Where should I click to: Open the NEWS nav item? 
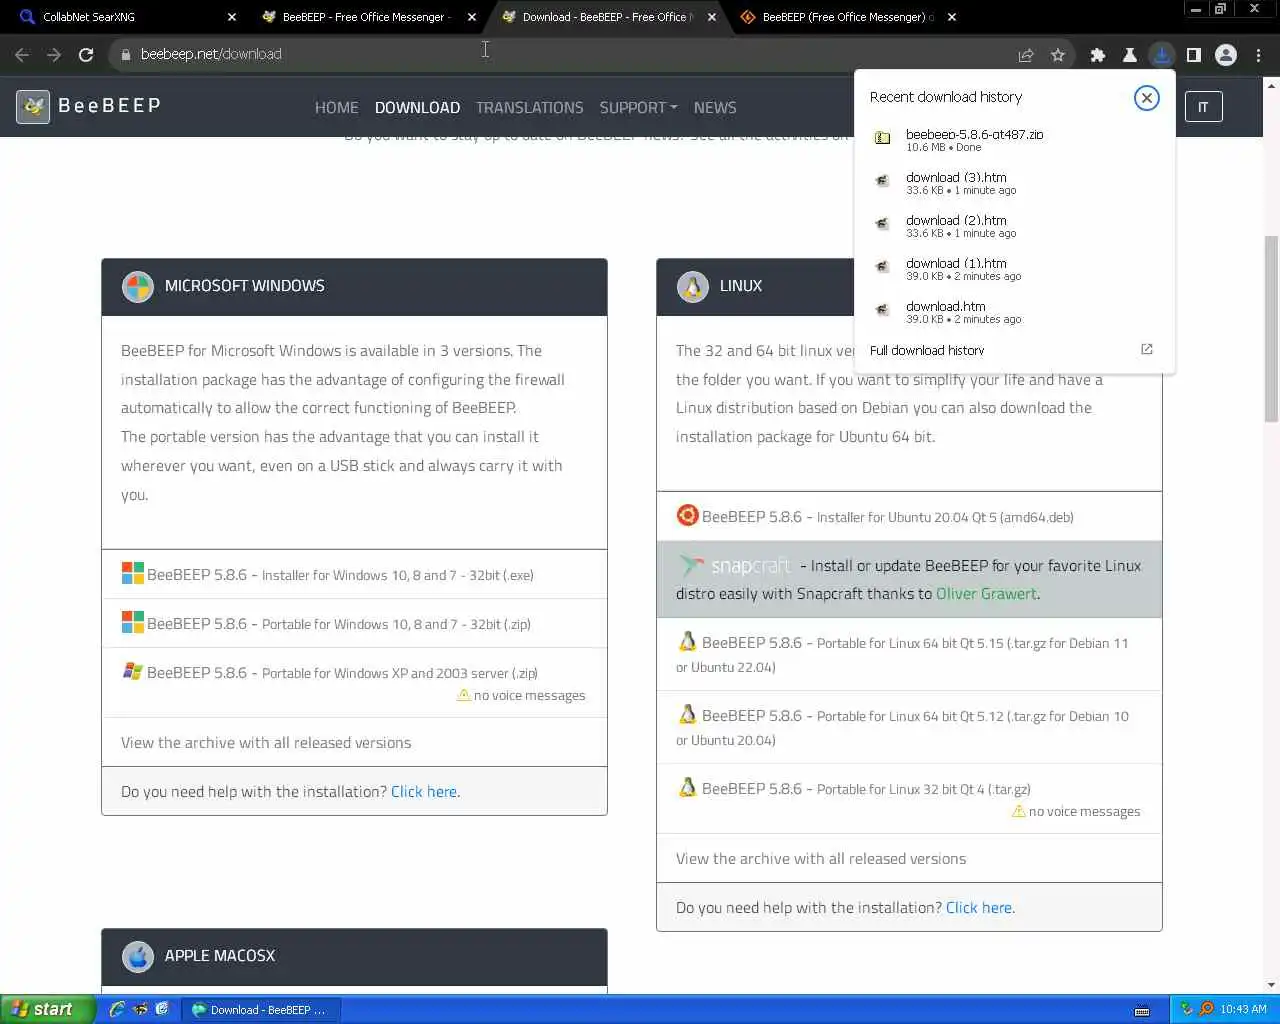click(715, 107)
